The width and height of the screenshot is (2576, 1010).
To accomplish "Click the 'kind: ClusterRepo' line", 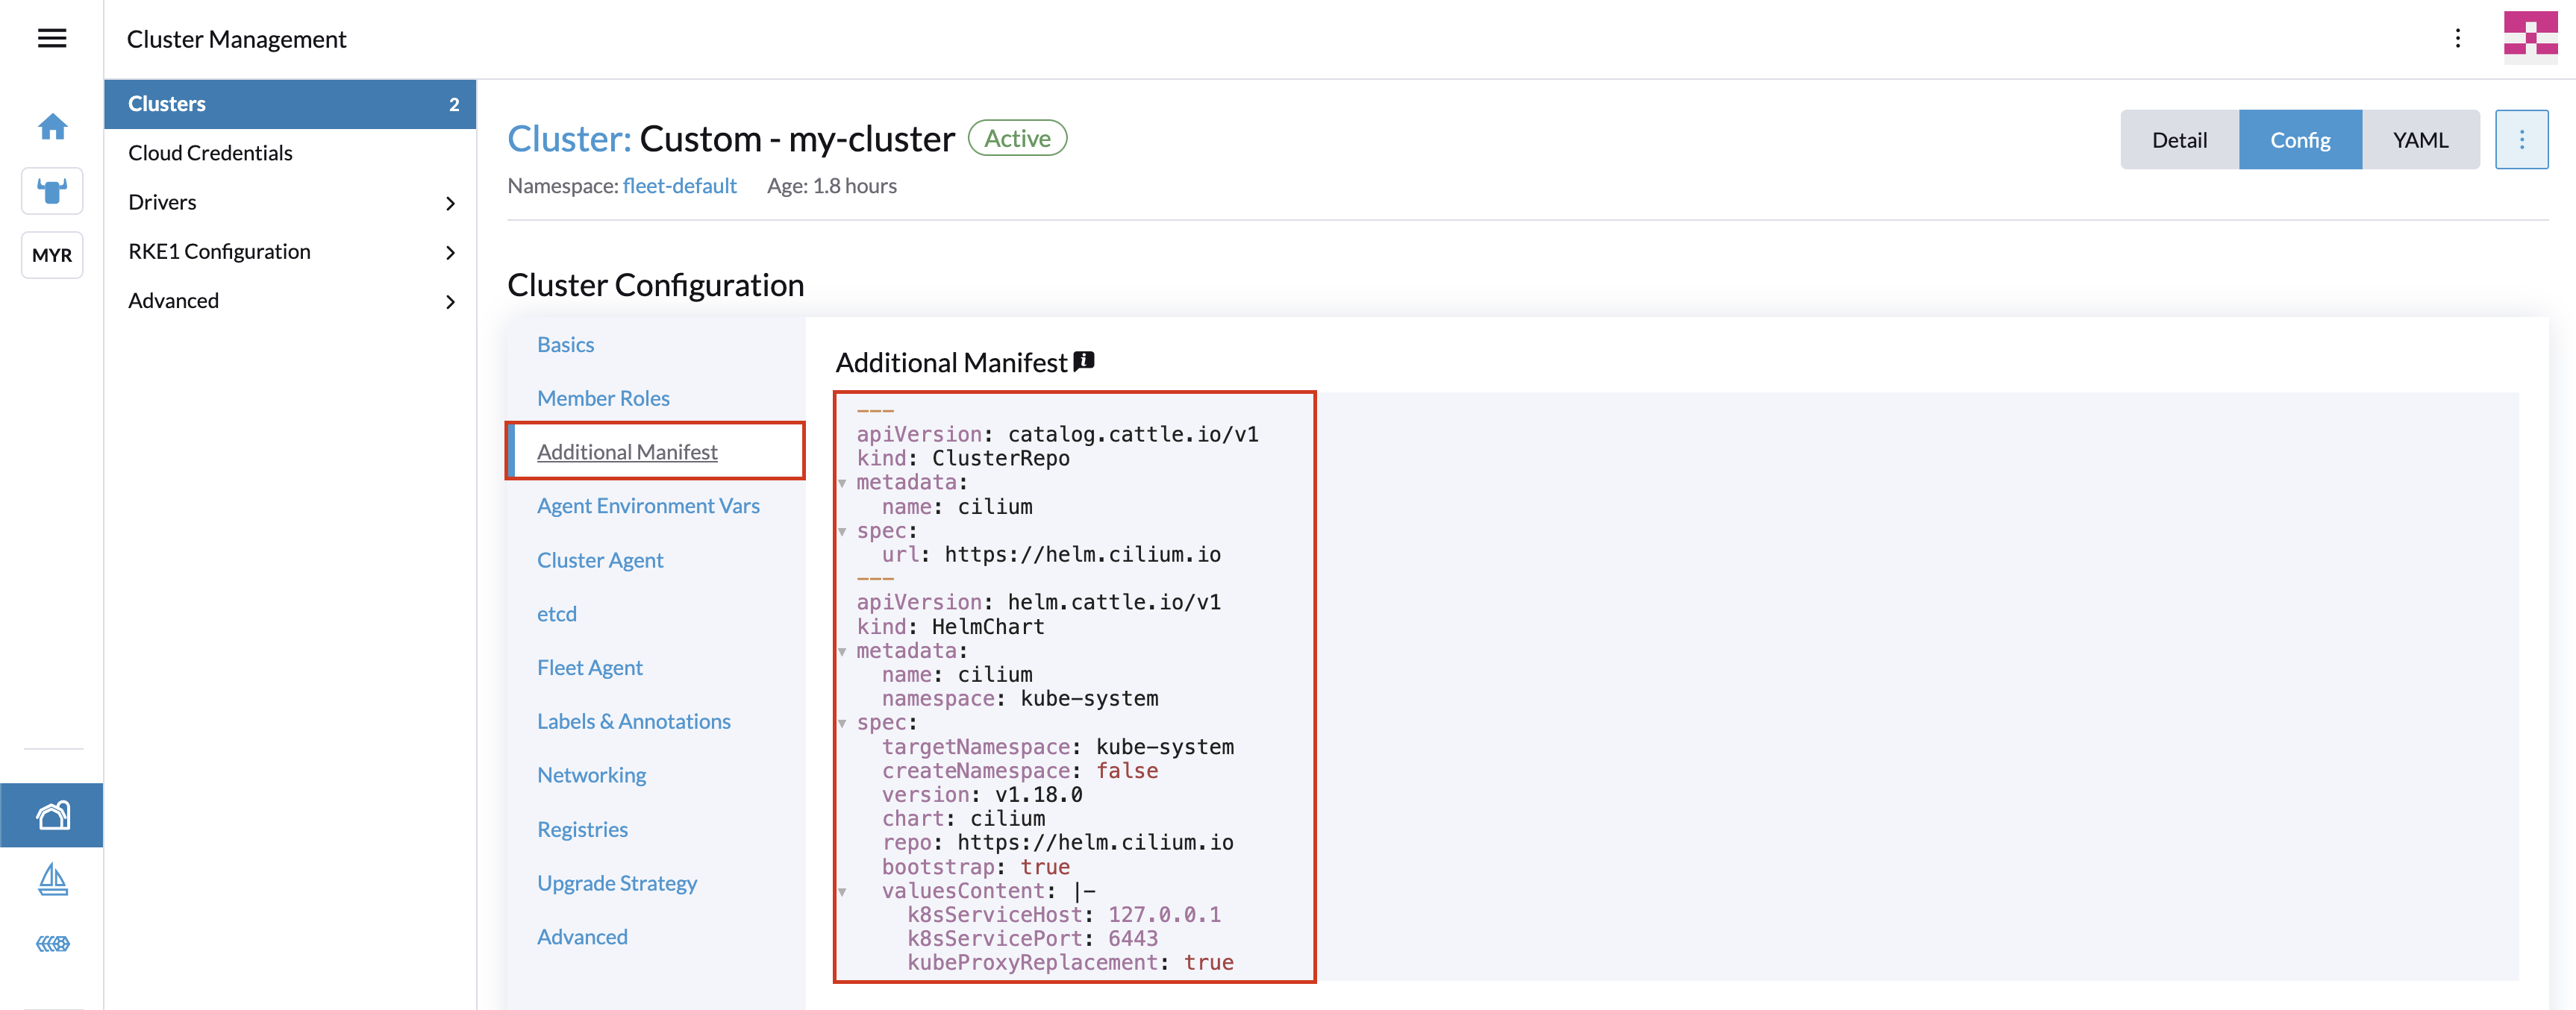I will [963, 458].
